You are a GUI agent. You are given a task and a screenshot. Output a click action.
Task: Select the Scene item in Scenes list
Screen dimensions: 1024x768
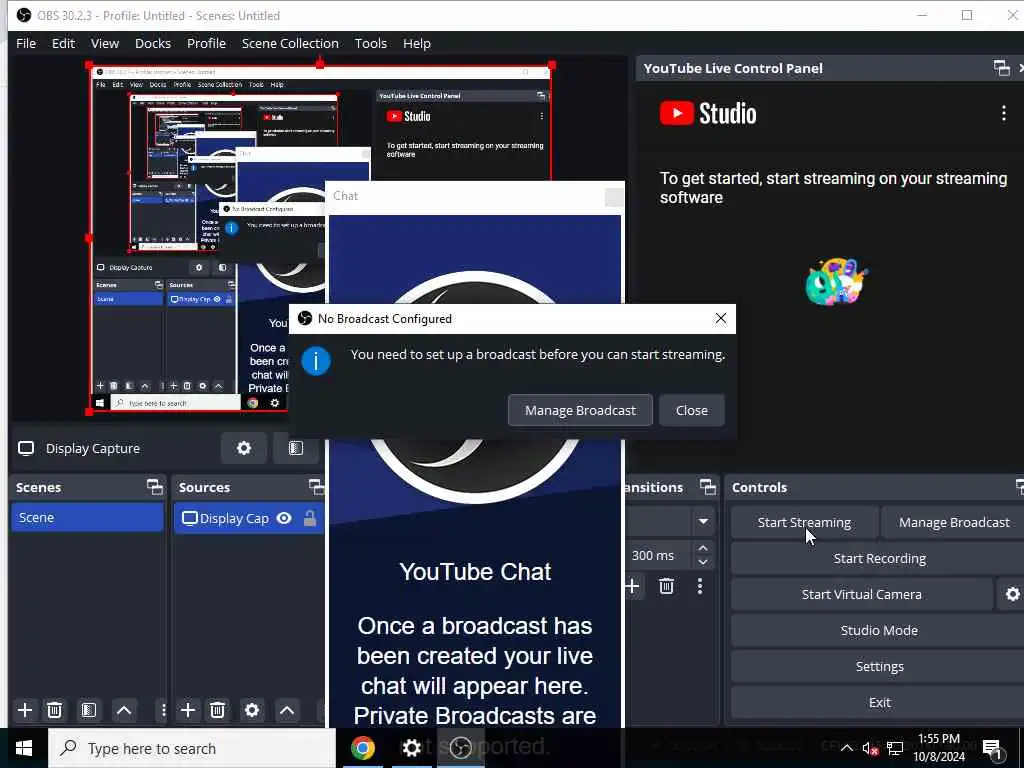(x=87, y=517)
